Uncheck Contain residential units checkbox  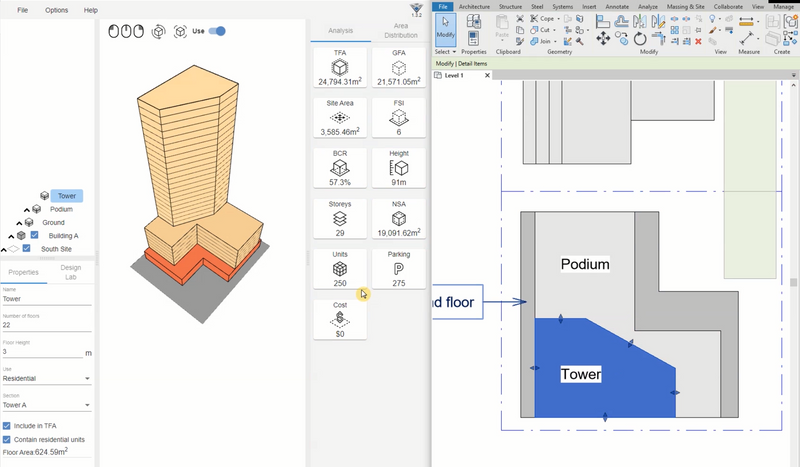(x=8, y=439)
